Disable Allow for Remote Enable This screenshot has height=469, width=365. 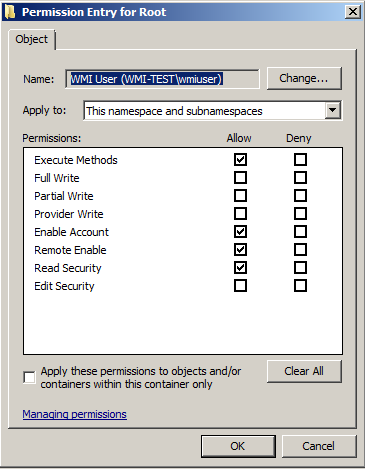[x=240, y=250]
